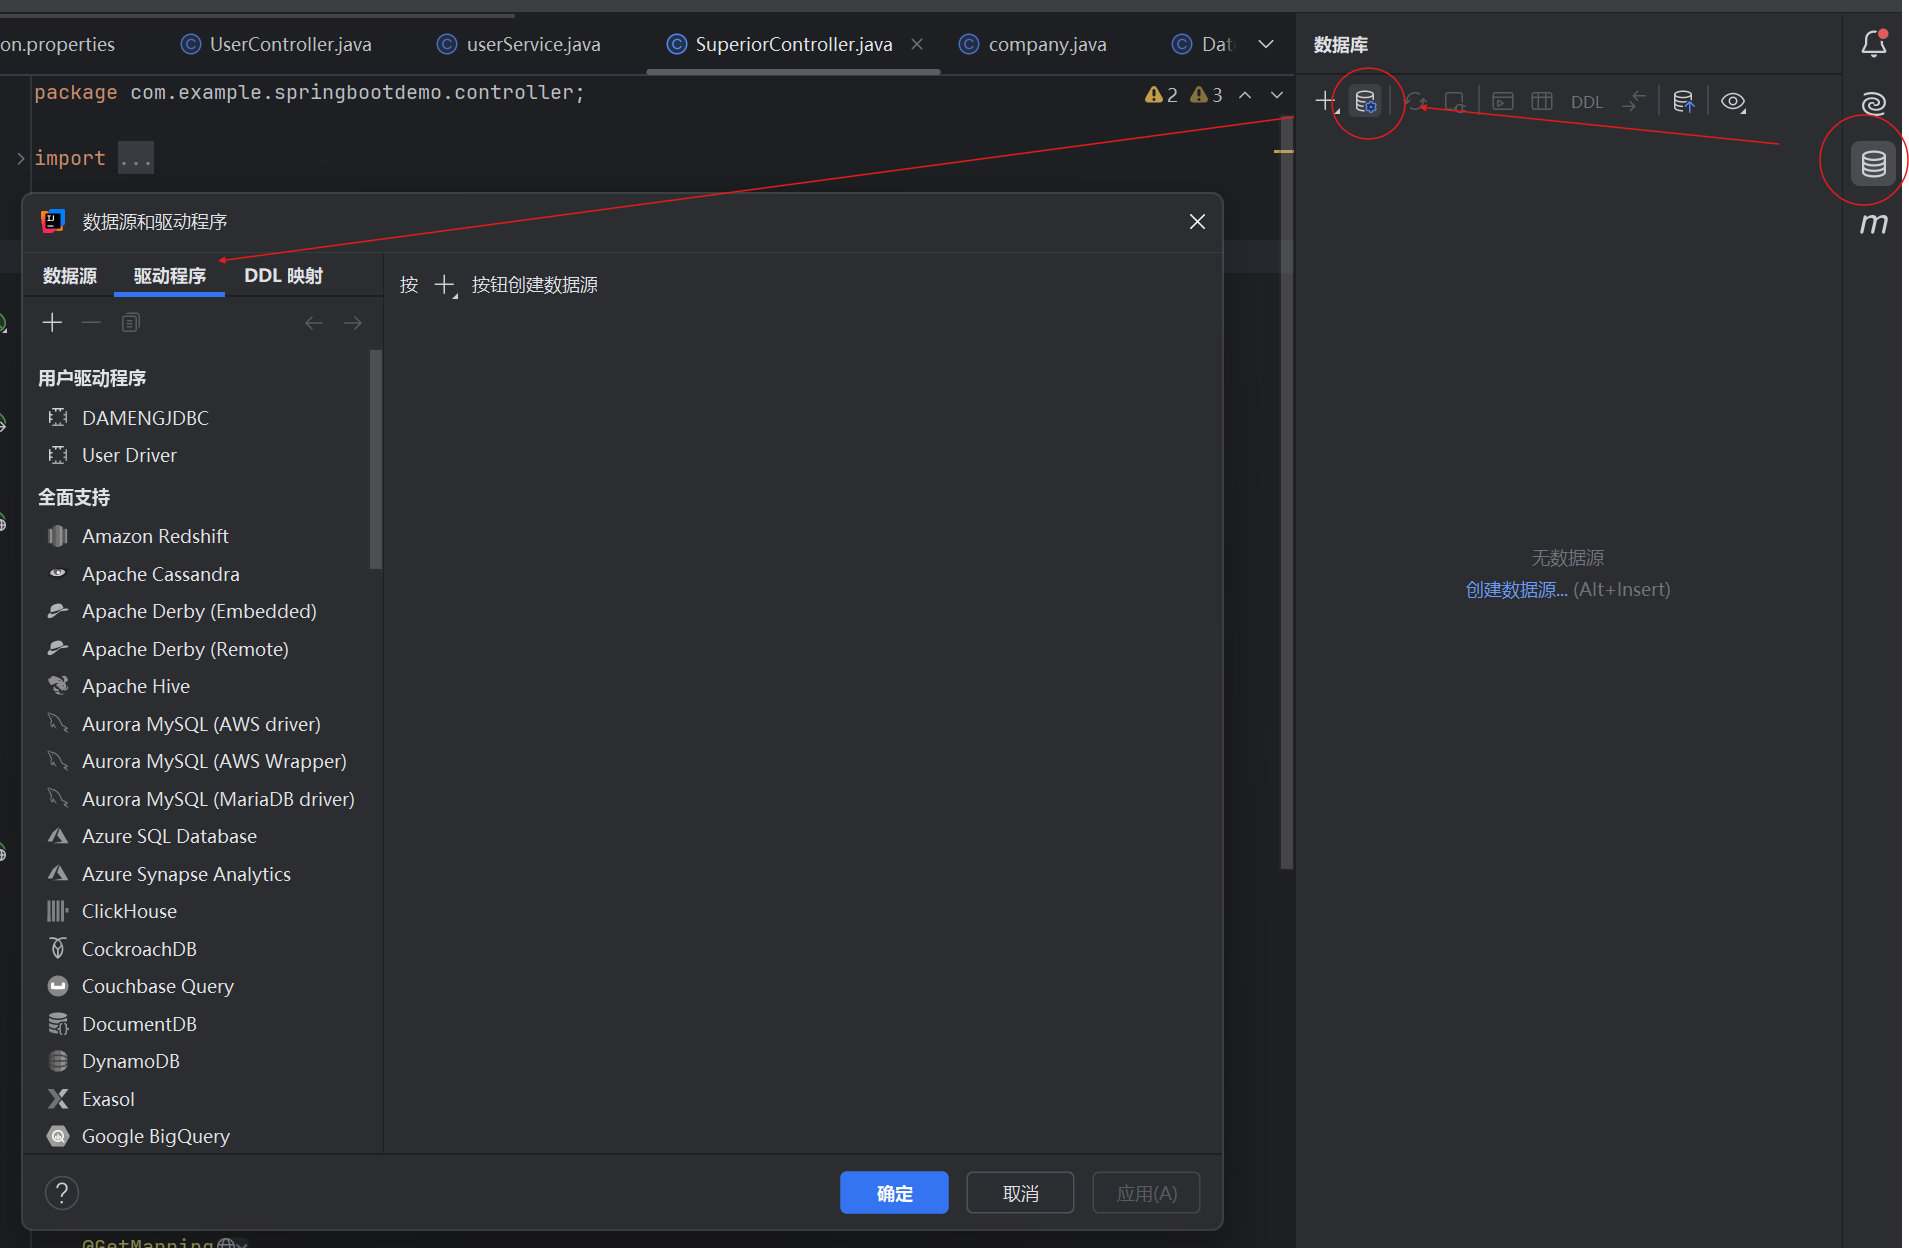
Task: Click the table editor icon in database toolbar
Action: (1542, 101)
